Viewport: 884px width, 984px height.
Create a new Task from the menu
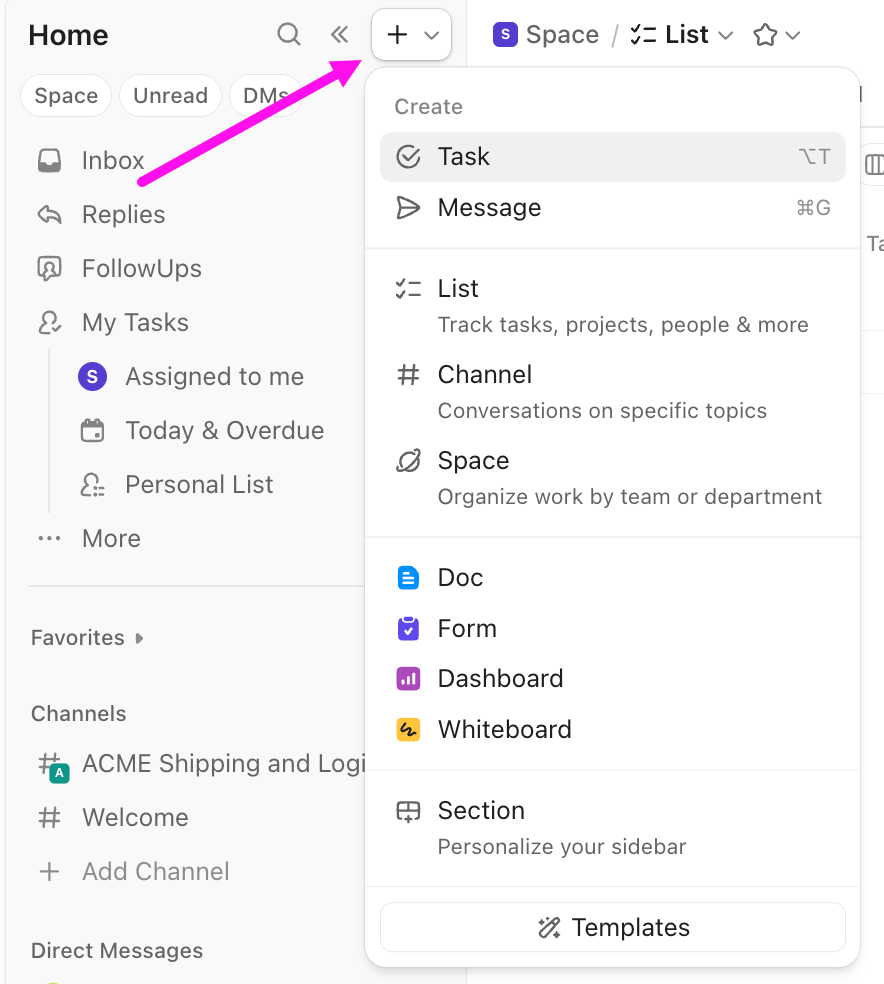click(463, 156)
